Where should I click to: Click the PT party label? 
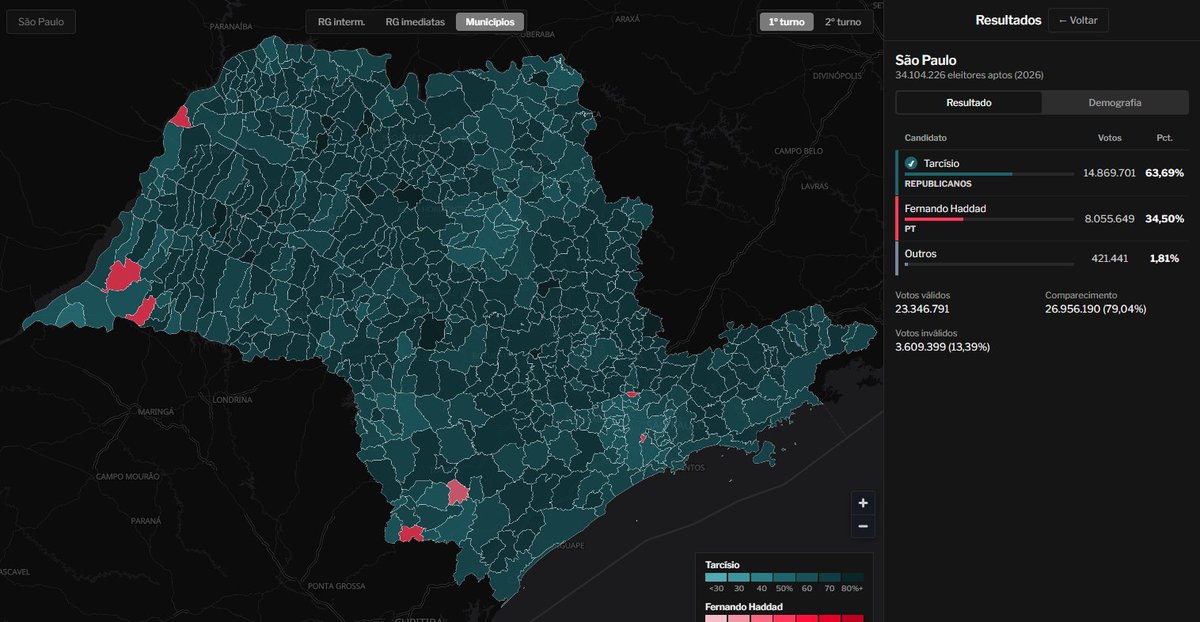(x=910, y=229)
